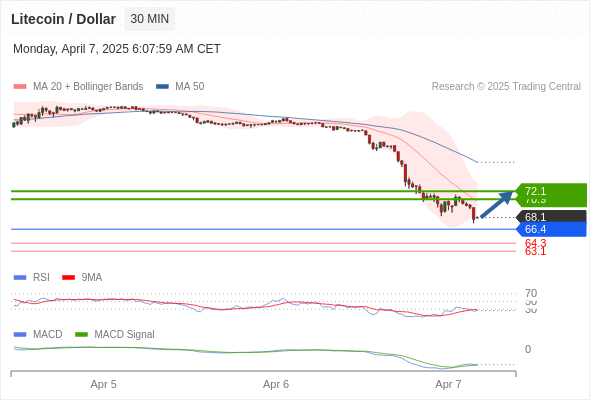Click the Research © 2025 Trading Central credit
Viewport: 590px width, 400px height.
pyautogui.click(x=506, y=87)
